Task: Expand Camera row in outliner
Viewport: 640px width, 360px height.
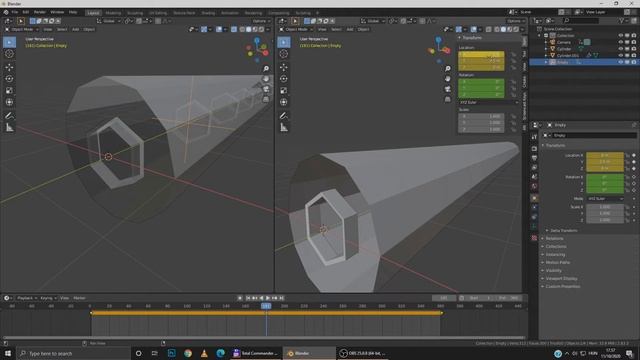Action: (x=546, y=42)
